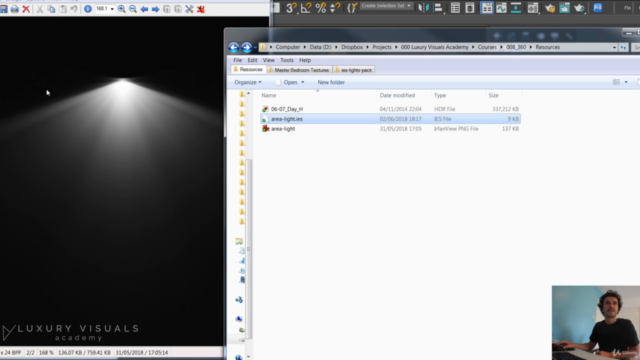The height and width of the screenshot is (360, 640).
Task: Click the Copy icon in IrfanView toolbar
Action: pyautogui.click(x=51, y=9)
